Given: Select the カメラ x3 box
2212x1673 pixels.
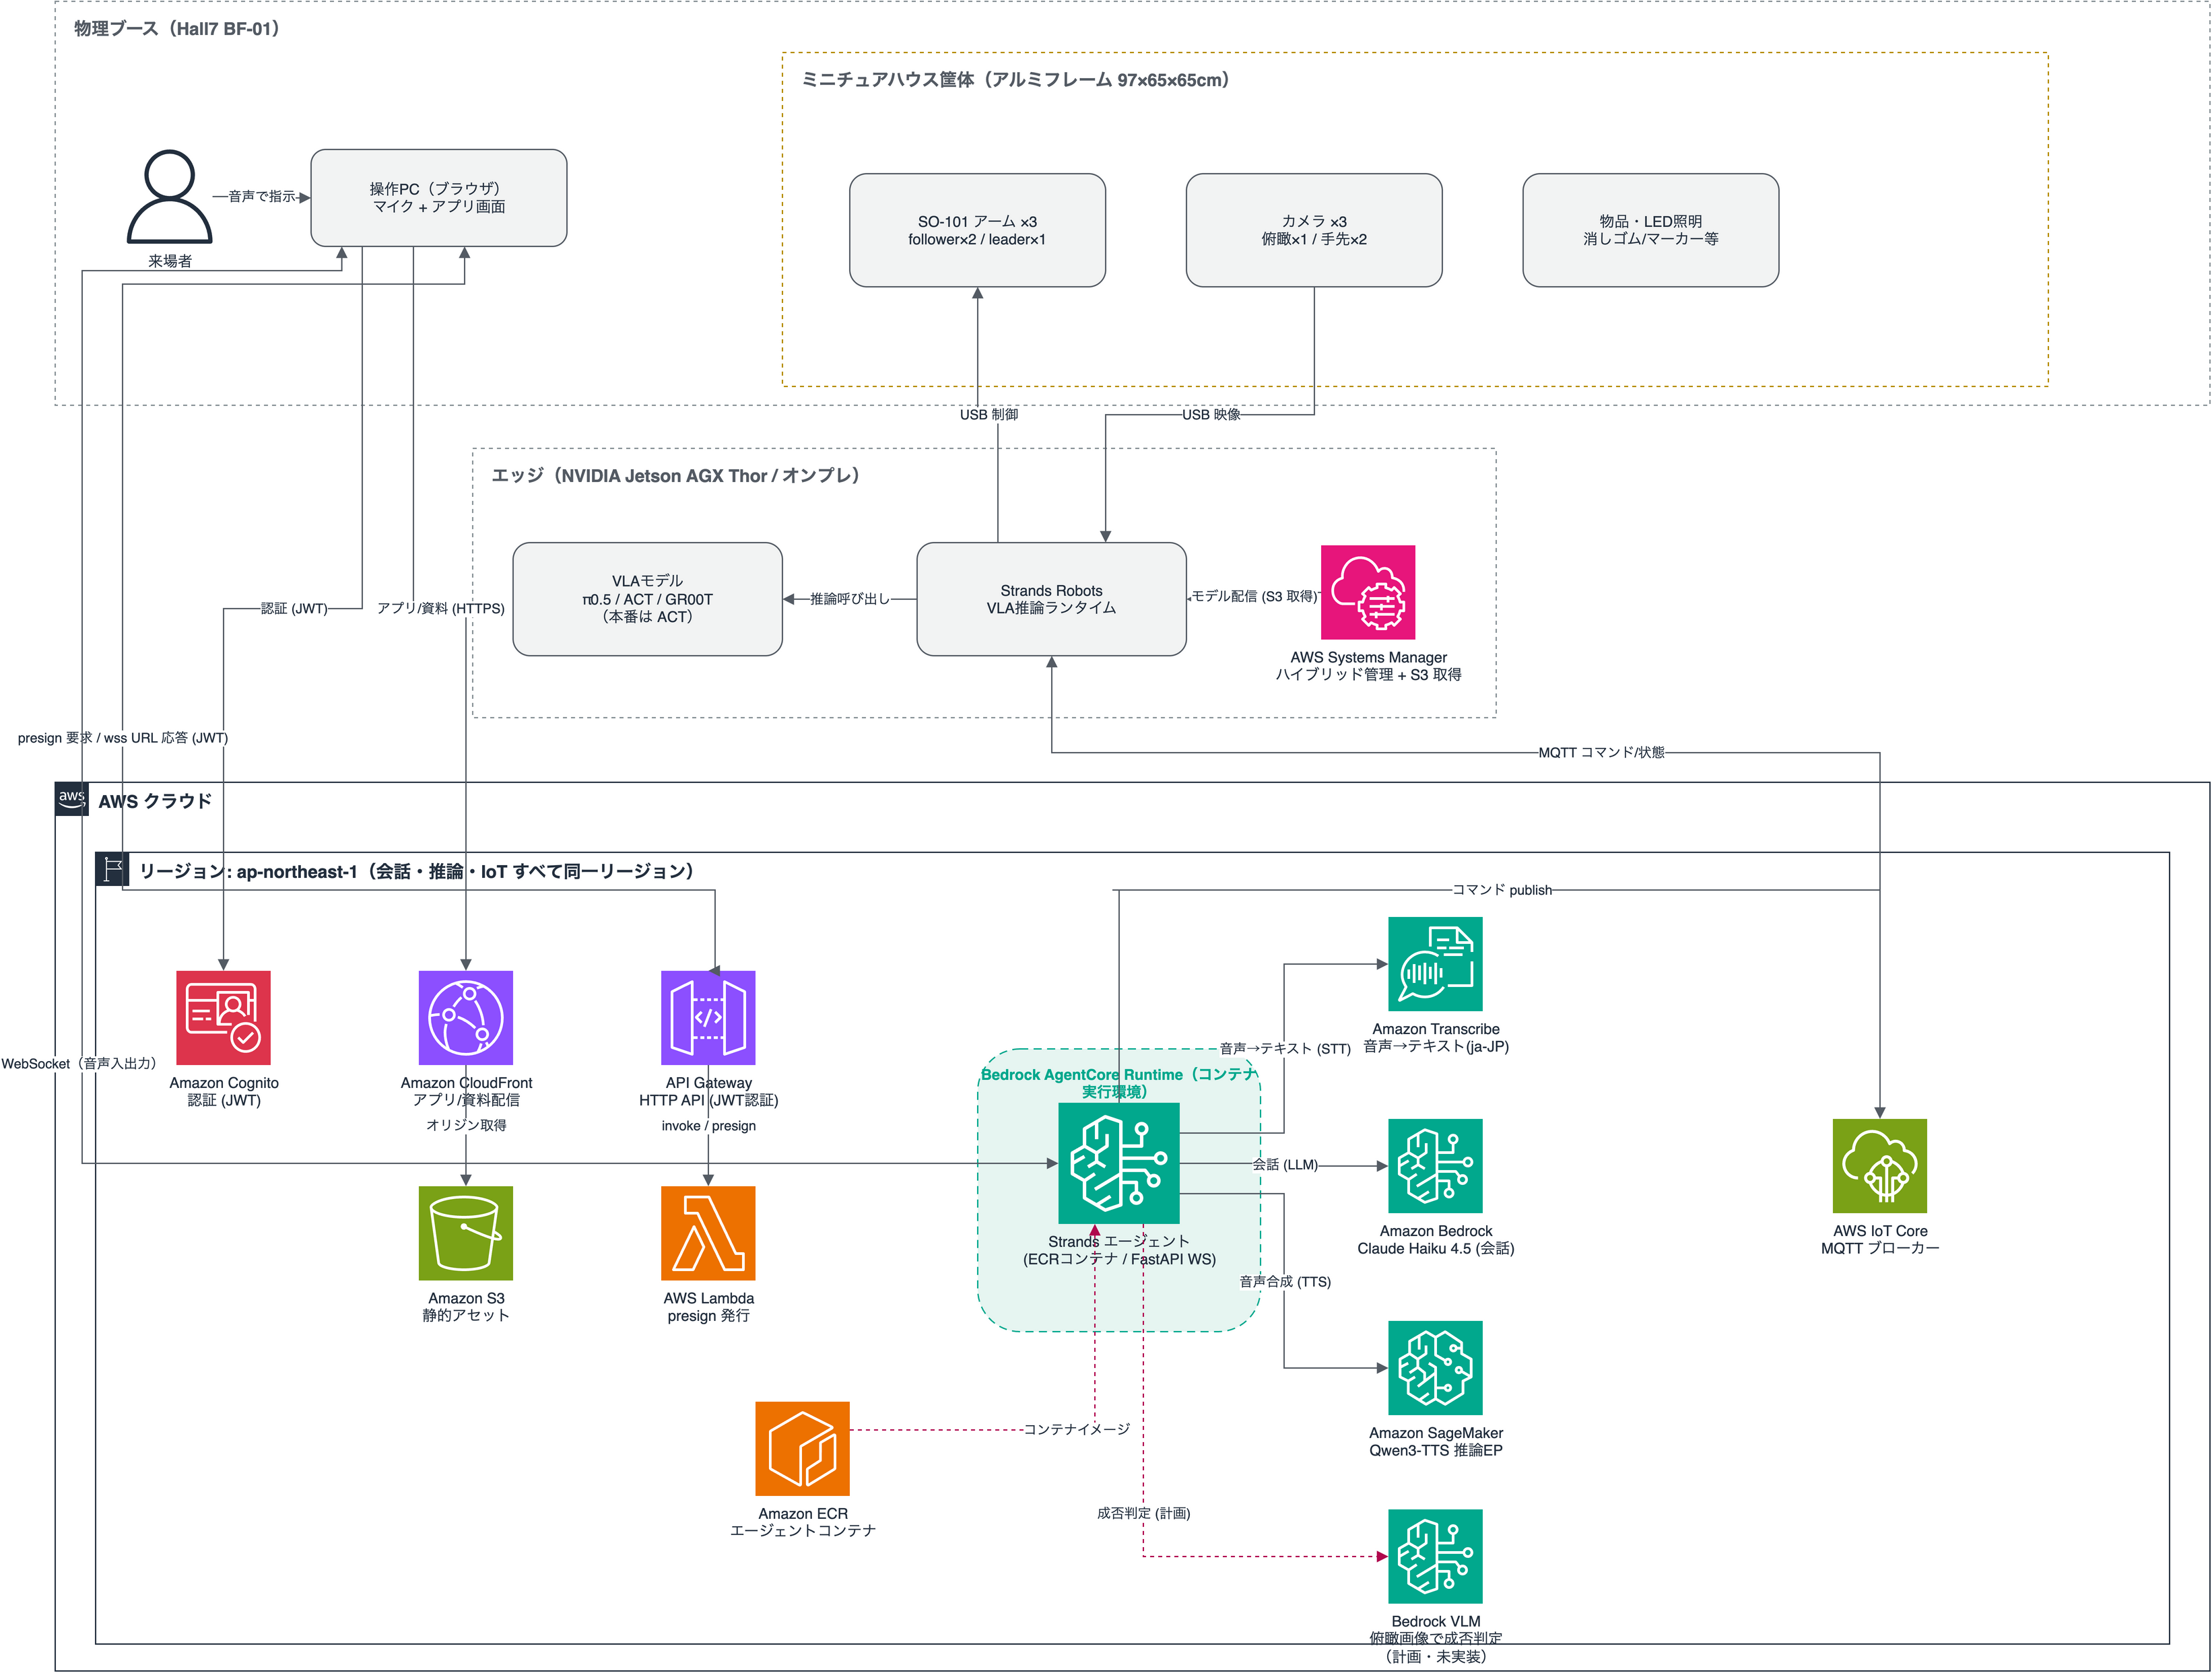Looking at the screenshot, I should (x=1314, y=230).
